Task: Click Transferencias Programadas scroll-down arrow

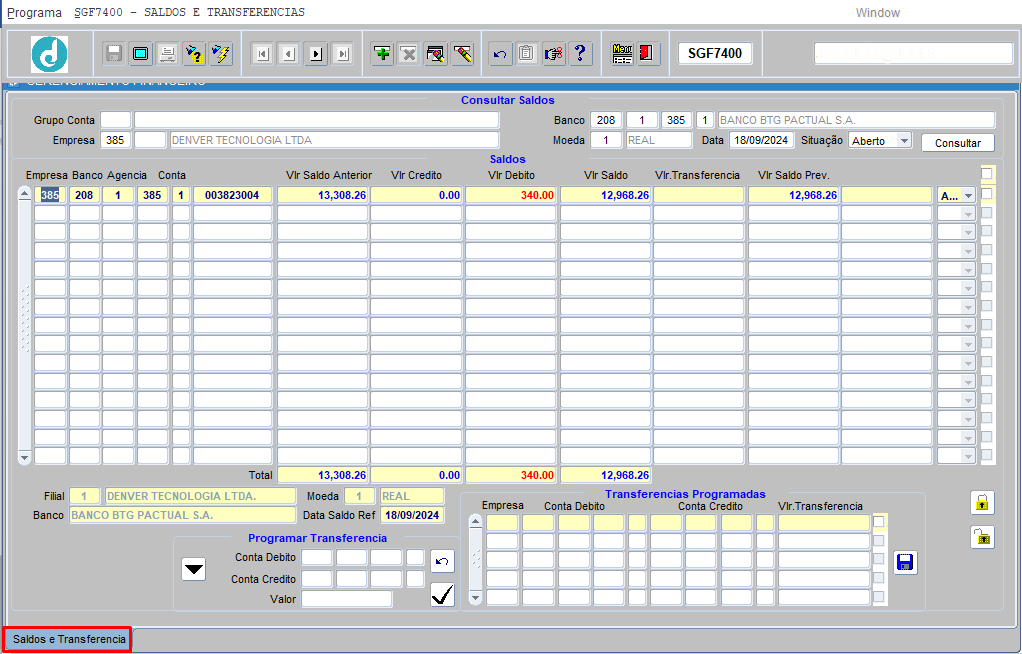Action: [475, 597]
